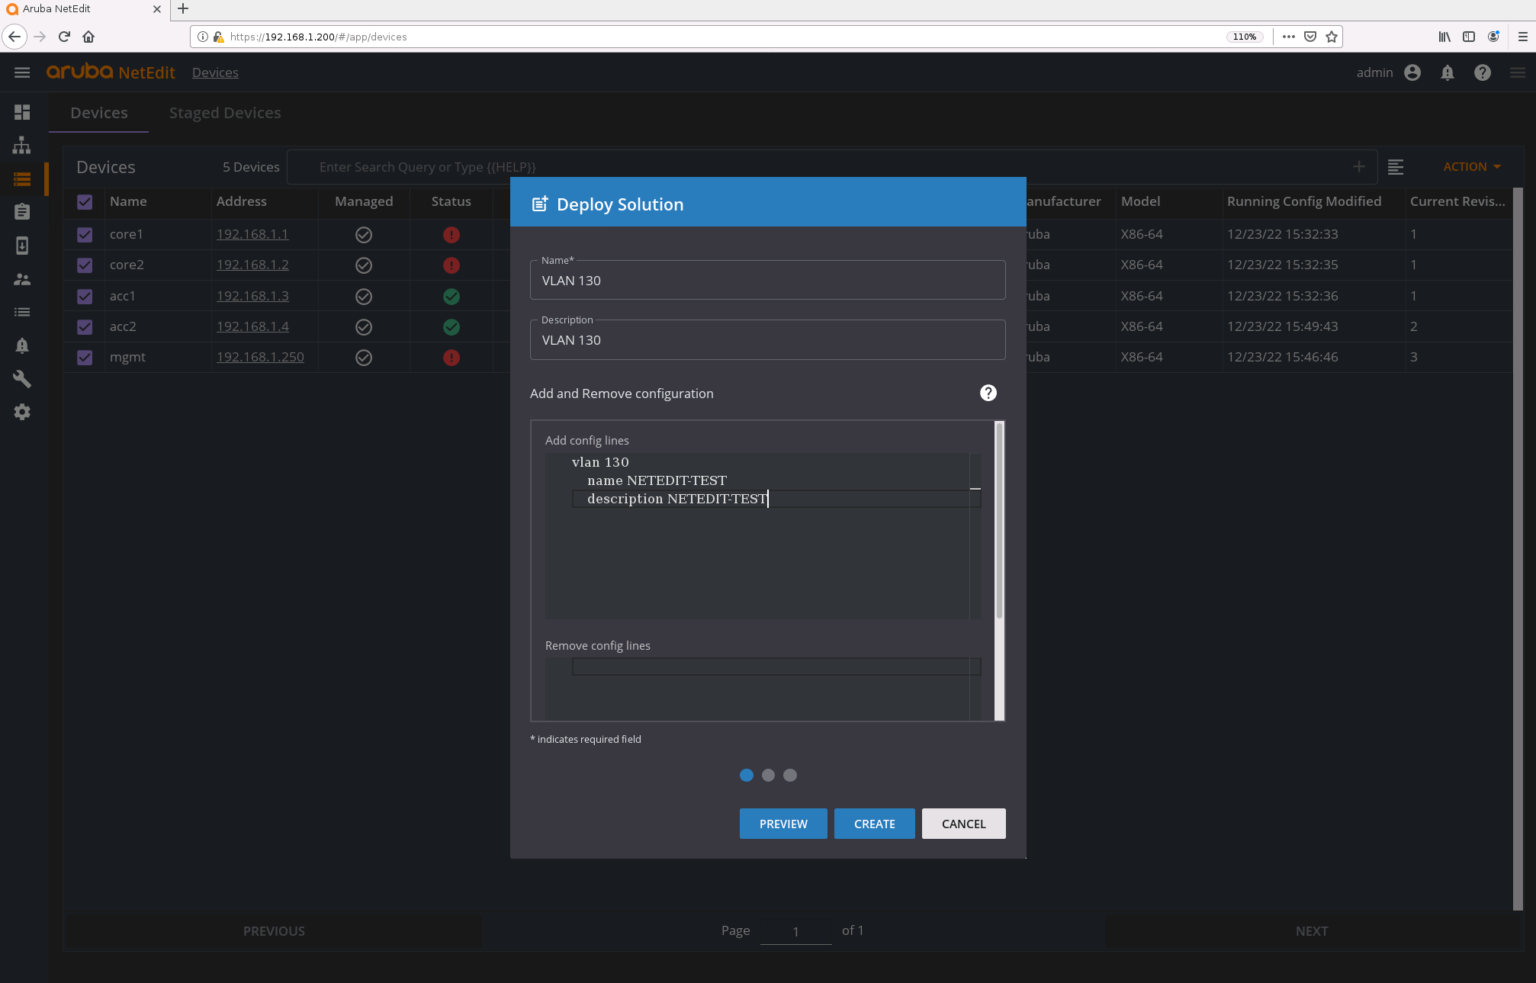This screenshot has width=1536, height=983.
Task: Click the admin account avatar icon
Action: 1412,72
